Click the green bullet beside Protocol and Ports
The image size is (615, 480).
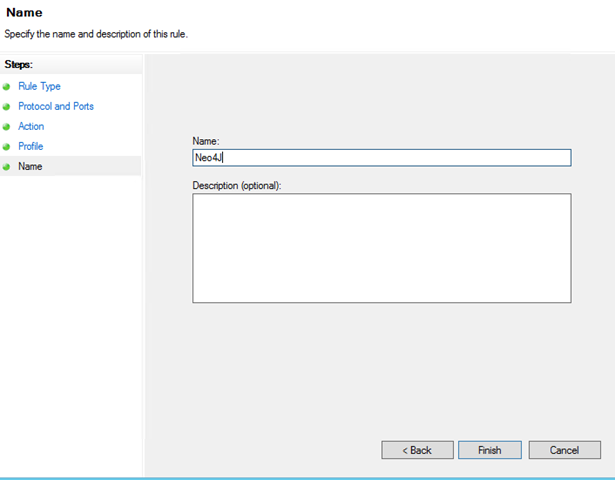tap(7, 107)
